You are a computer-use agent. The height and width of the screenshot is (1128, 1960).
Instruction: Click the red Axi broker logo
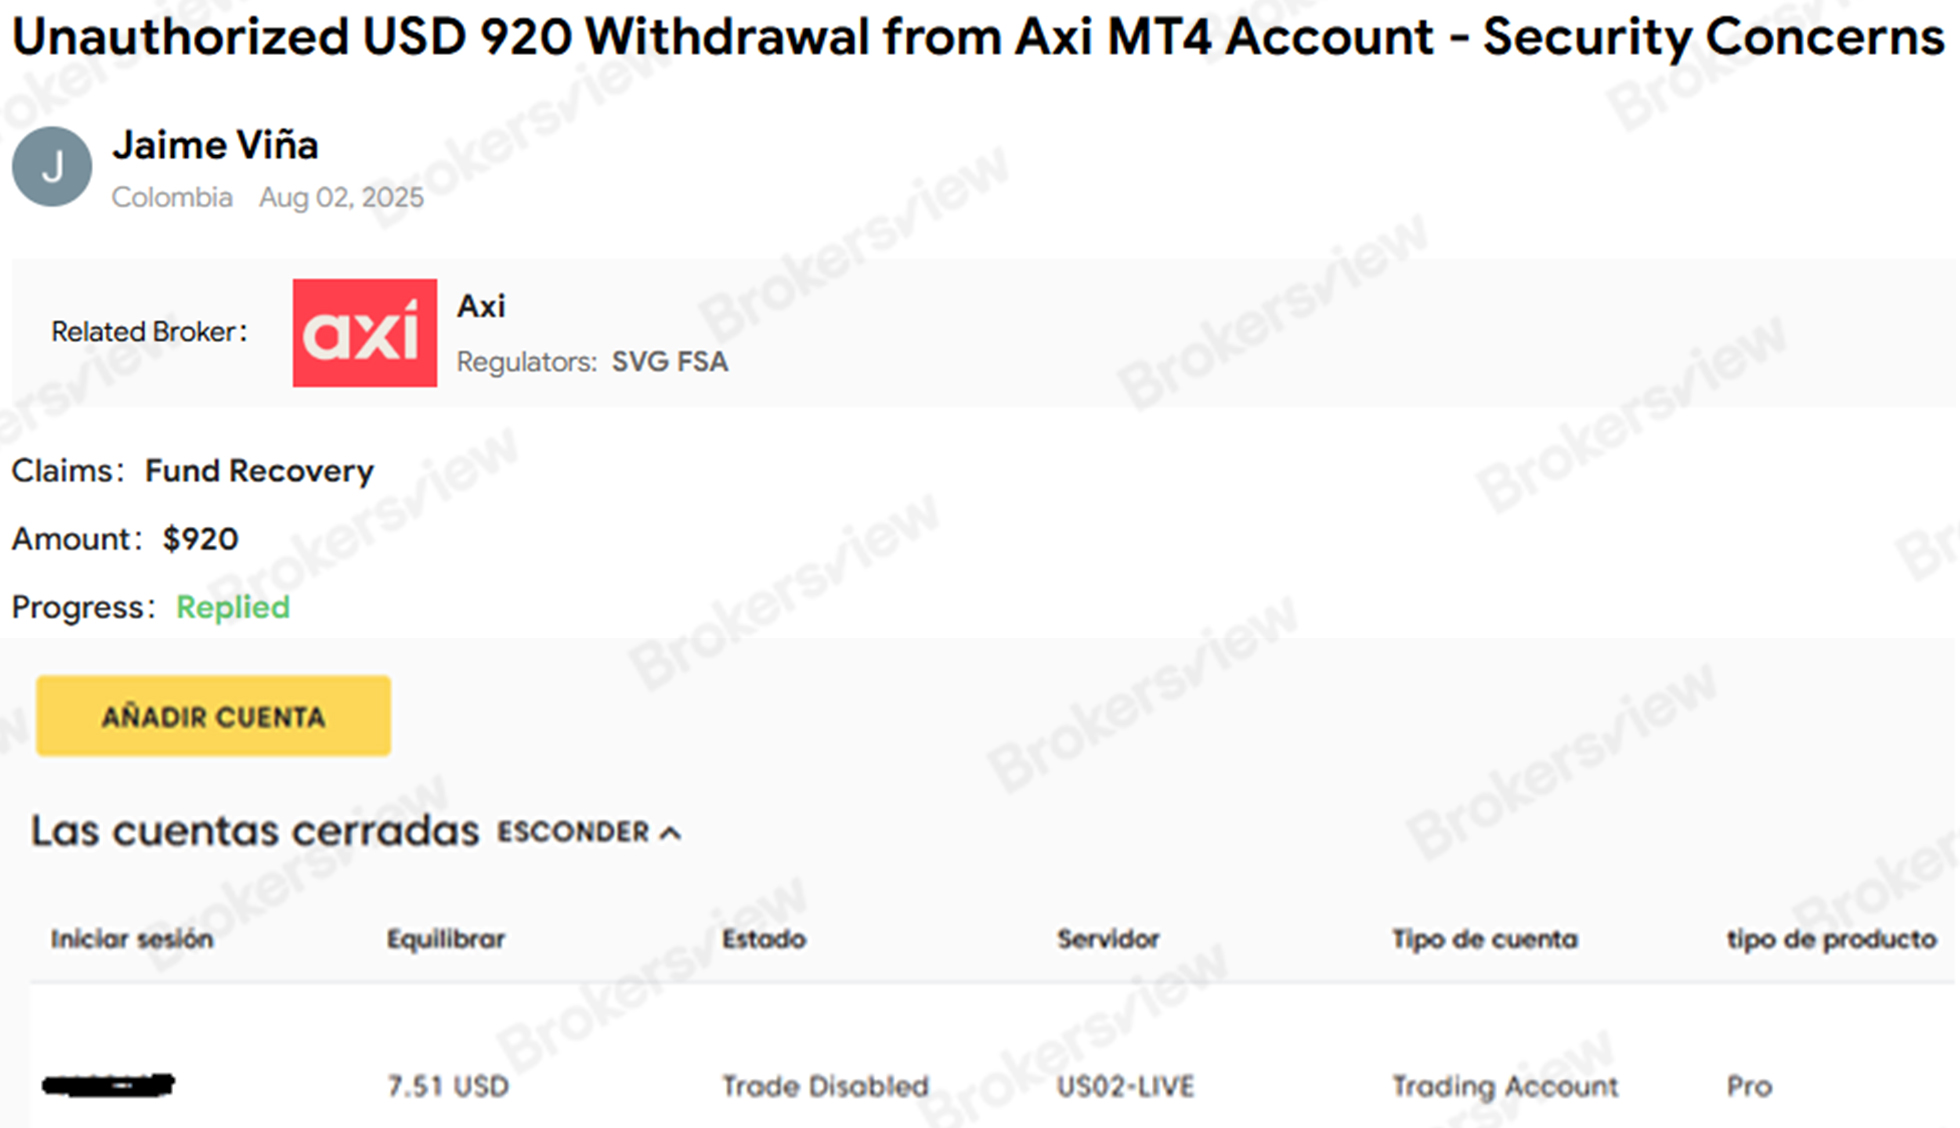pos(364,333)
